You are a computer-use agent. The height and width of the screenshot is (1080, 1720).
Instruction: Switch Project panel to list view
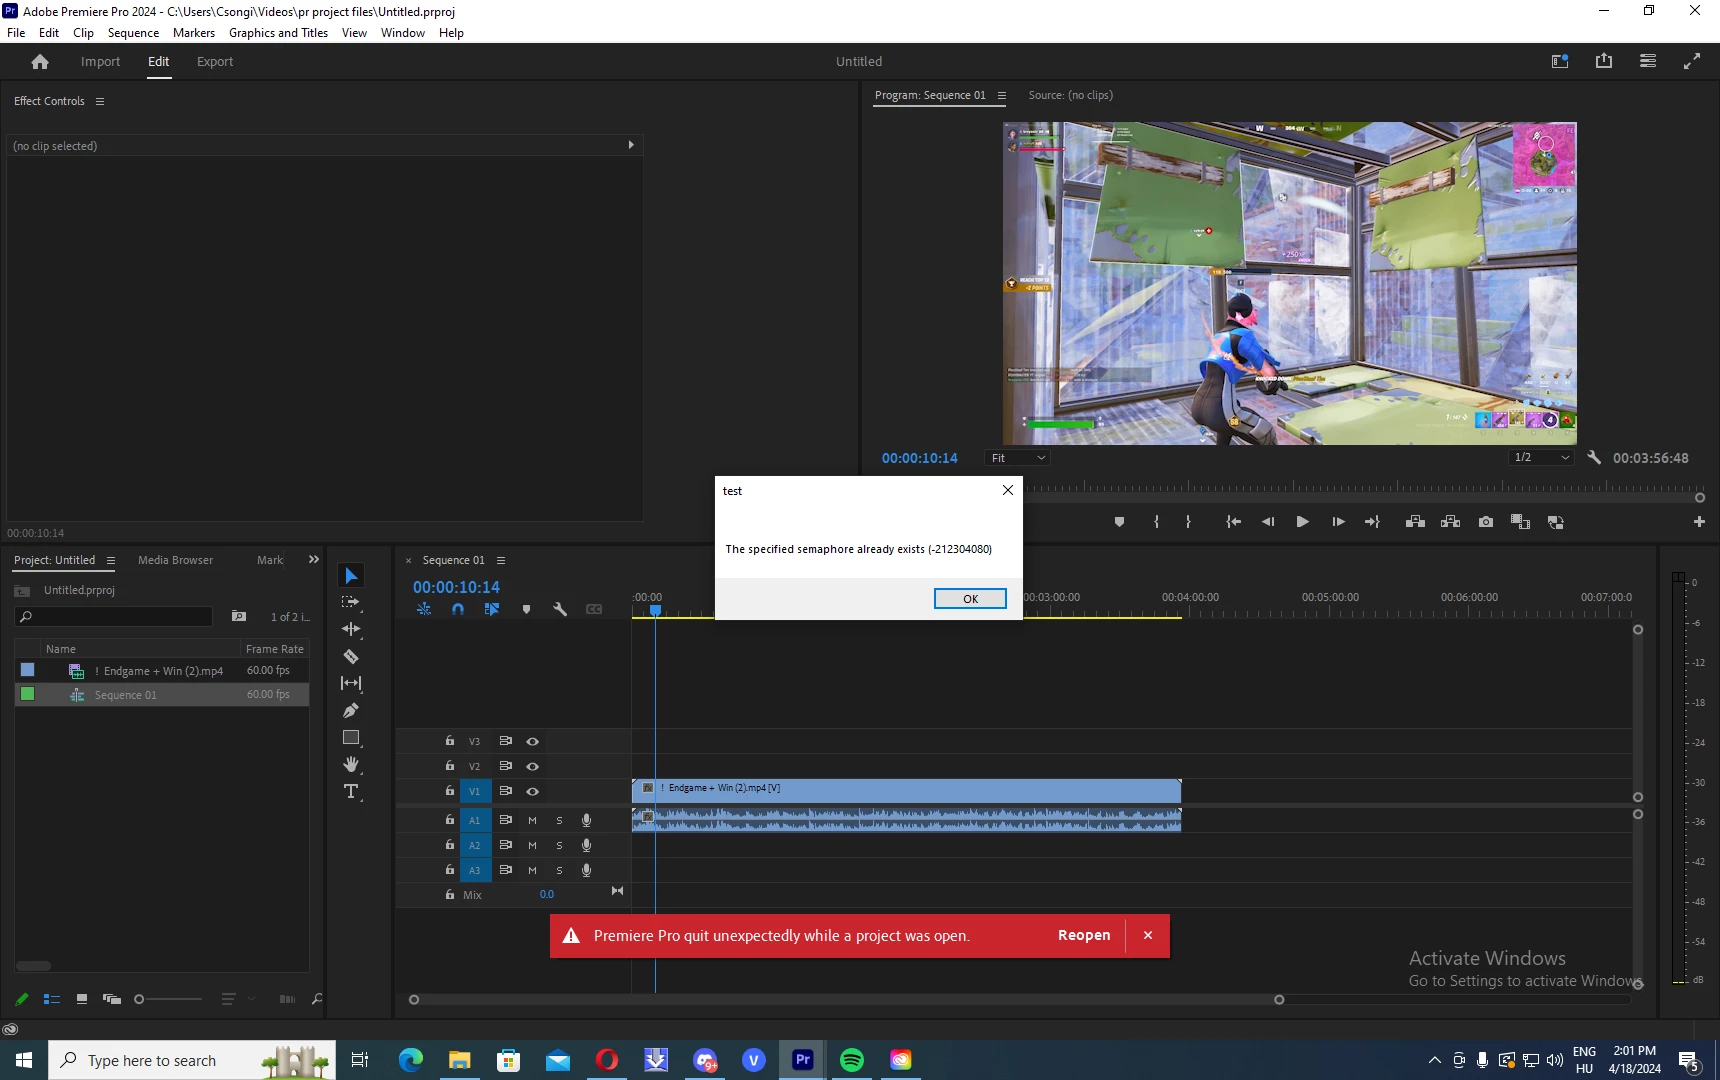(x=52, y=999)
